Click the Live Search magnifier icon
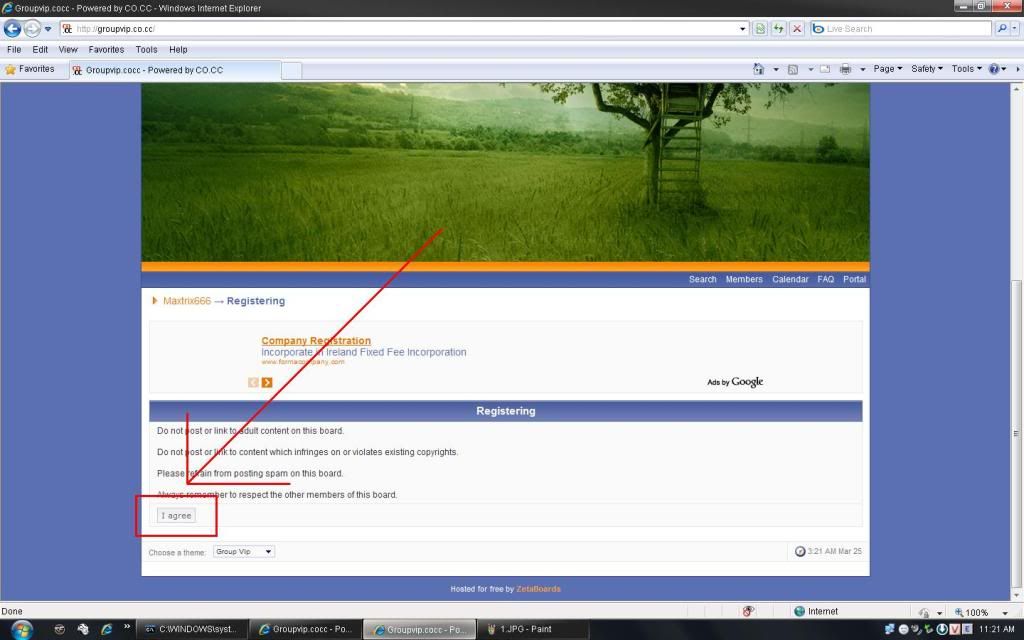 coord(1003,29)
